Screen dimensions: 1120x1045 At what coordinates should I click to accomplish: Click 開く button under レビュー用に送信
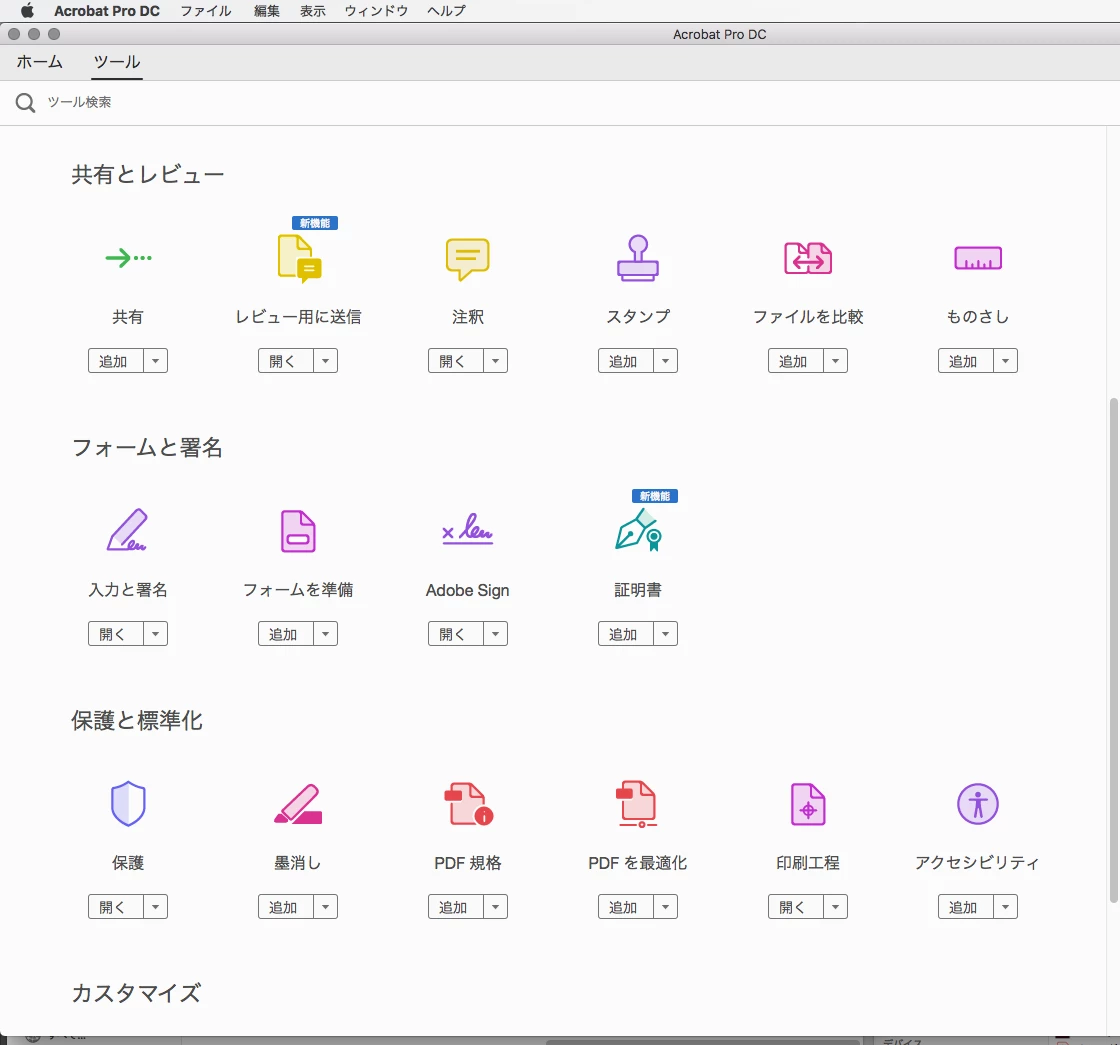click(x=286, y=361)
